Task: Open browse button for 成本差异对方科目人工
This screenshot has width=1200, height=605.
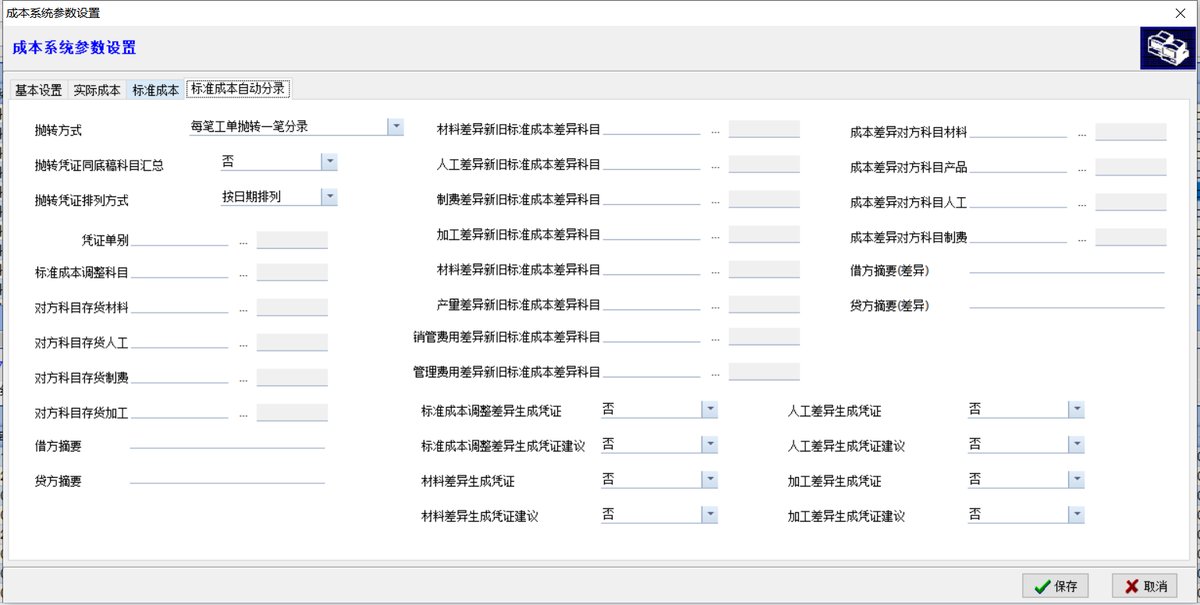Action: (1082, 204)
